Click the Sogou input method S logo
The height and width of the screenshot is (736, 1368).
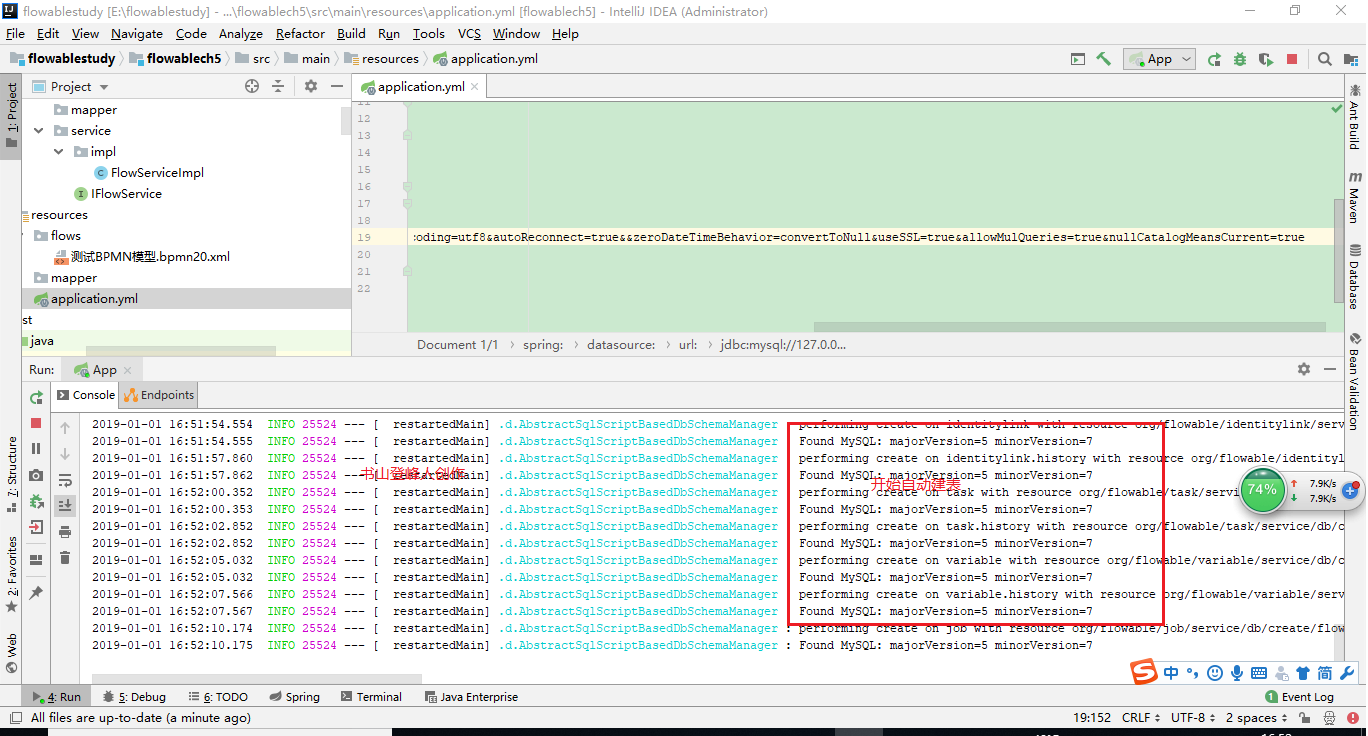pos(1144,672)
